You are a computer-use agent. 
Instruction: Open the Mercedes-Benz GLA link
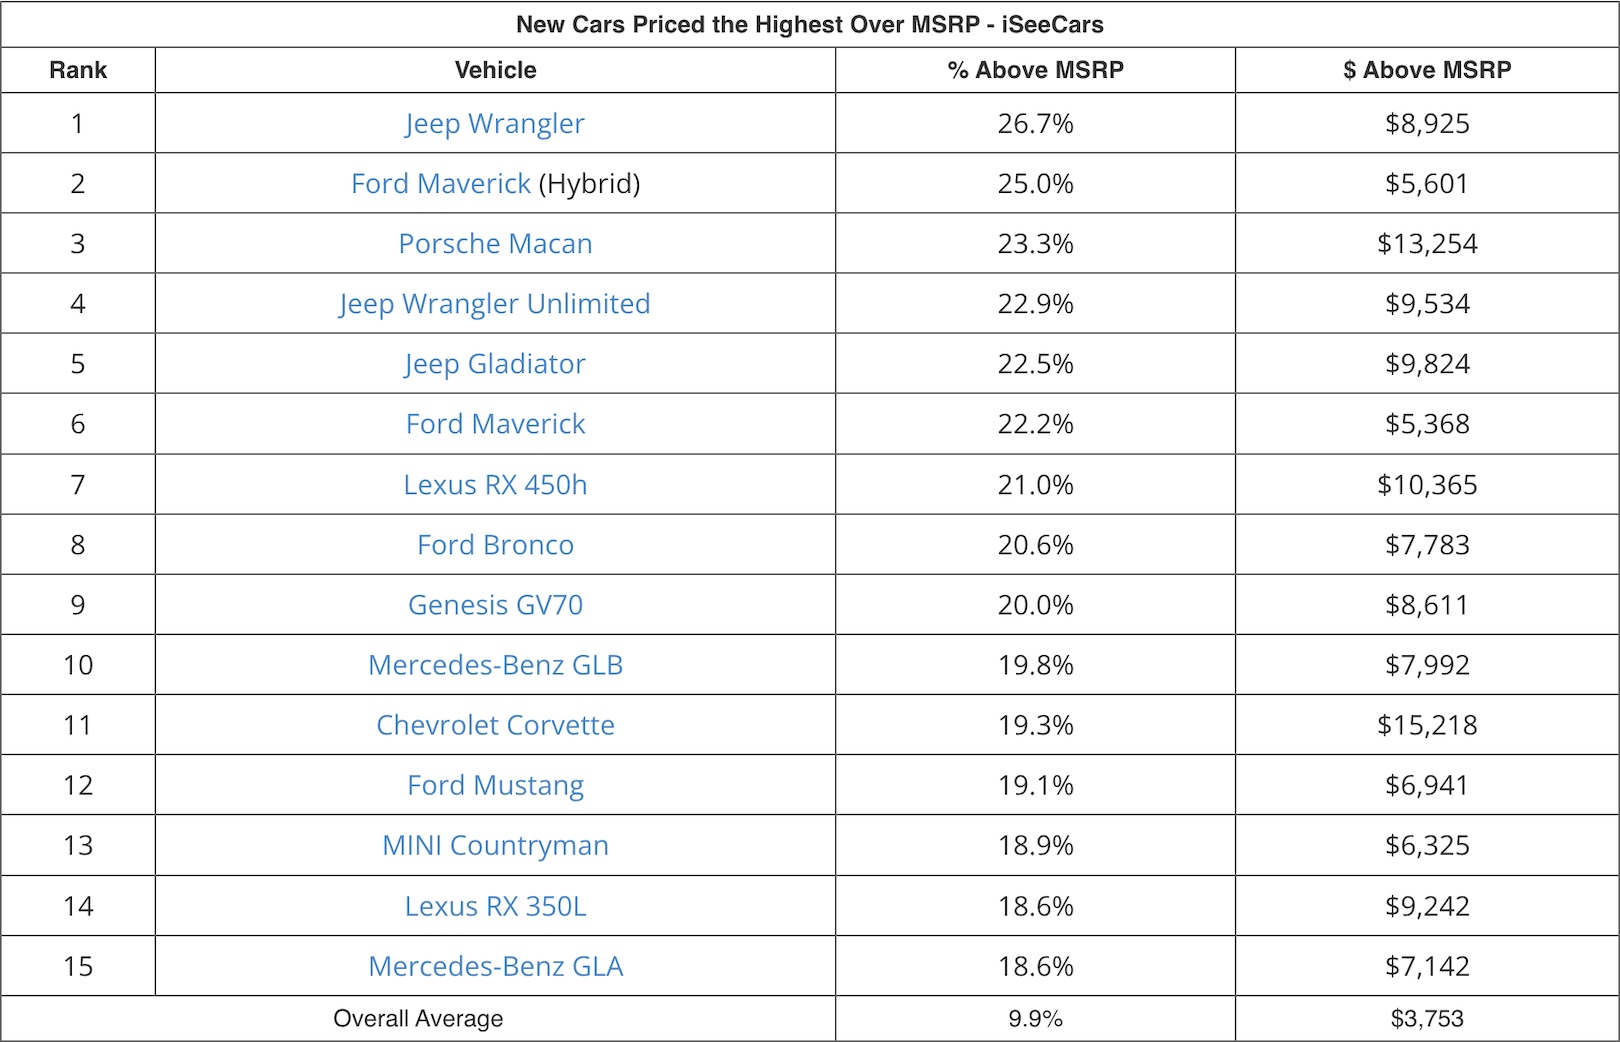(x=495, y=966)
